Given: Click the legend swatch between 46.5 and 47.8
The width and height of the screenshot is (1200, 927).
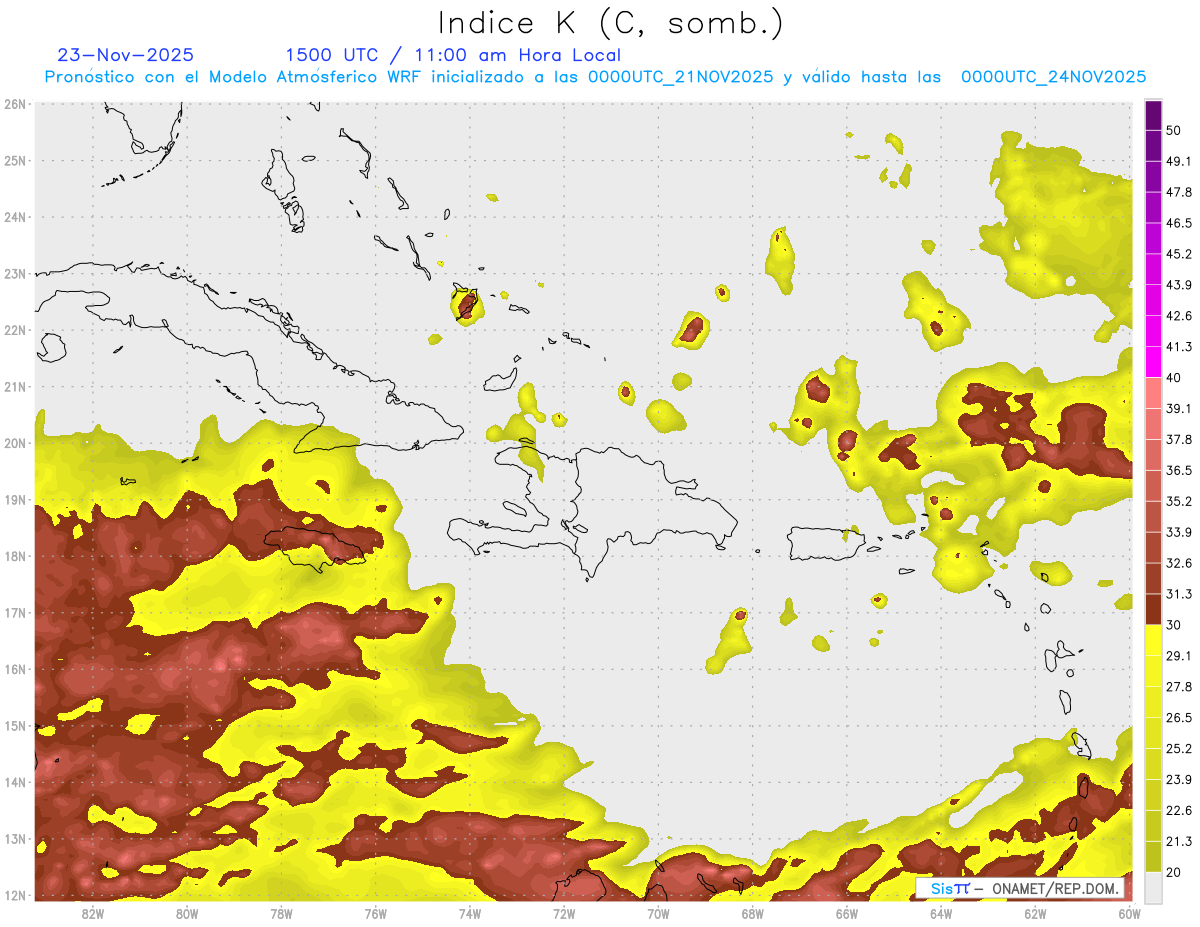Looking at the screenshot, I should [1153, 208].
